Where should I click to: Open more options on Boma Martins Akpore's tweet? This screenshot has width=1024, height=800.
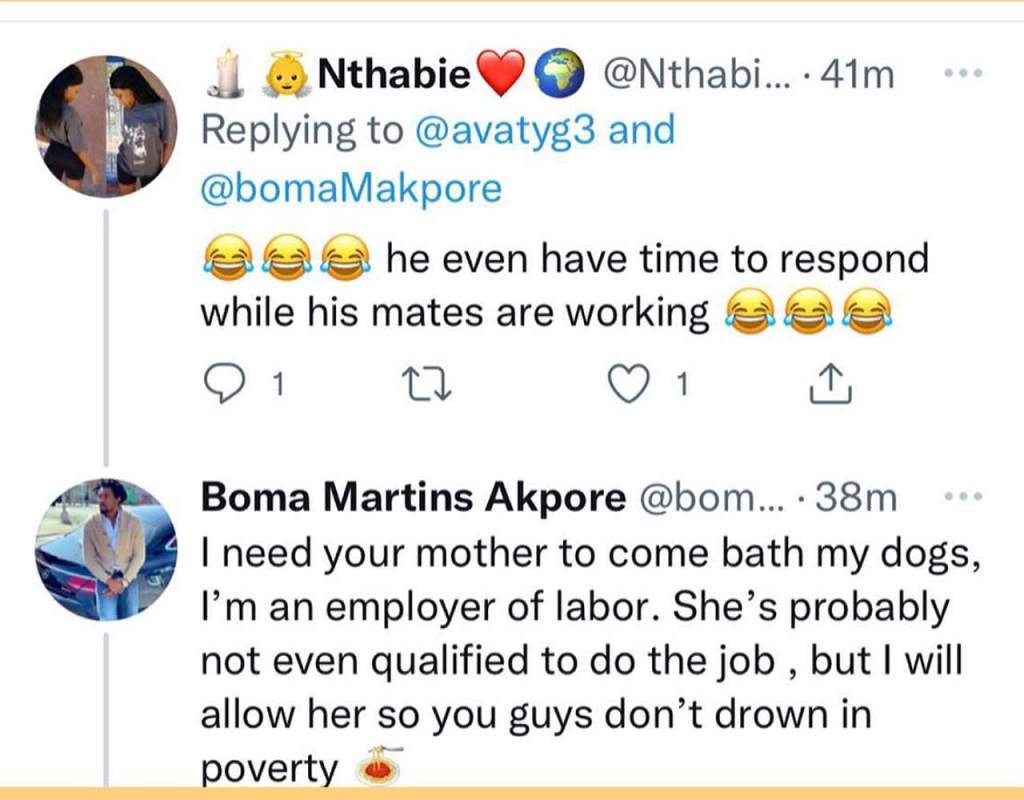pos(964,497)
